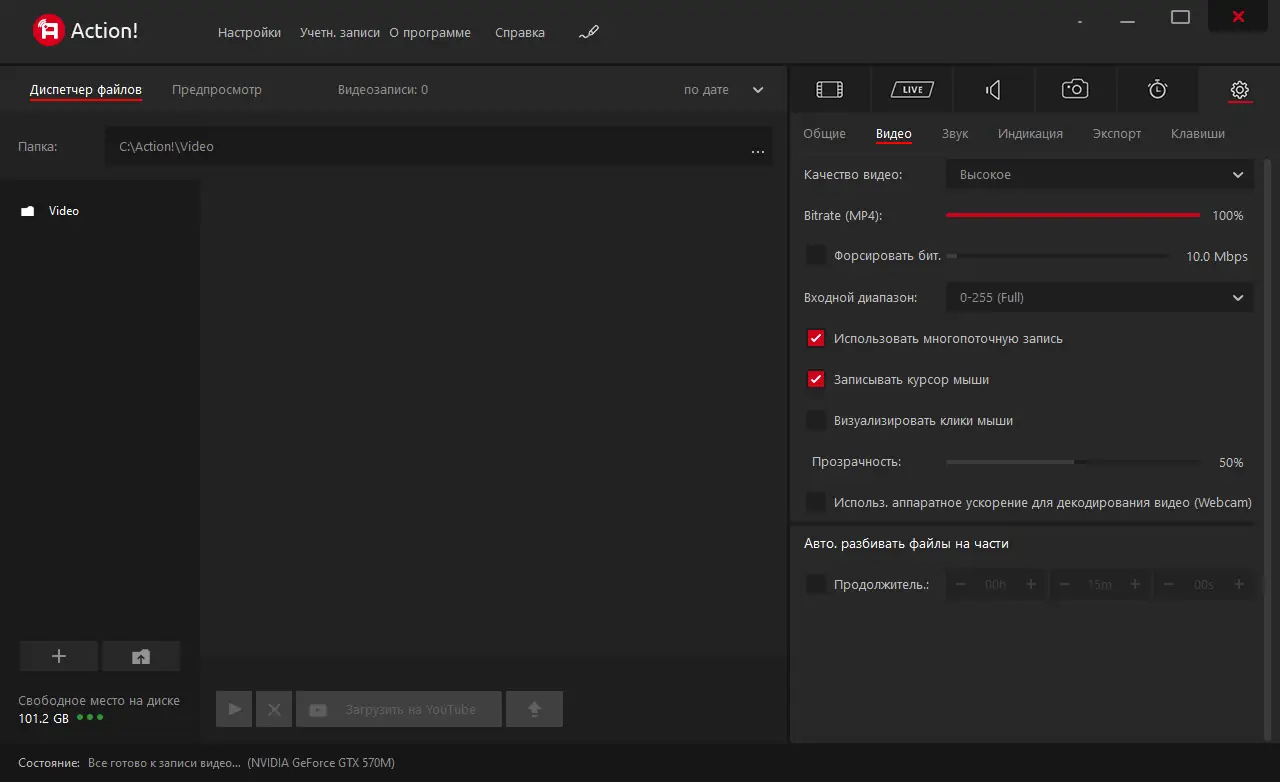The image size is (1280, 782).
Task: Open the Звук settings tab
Action: pos(955,134)
